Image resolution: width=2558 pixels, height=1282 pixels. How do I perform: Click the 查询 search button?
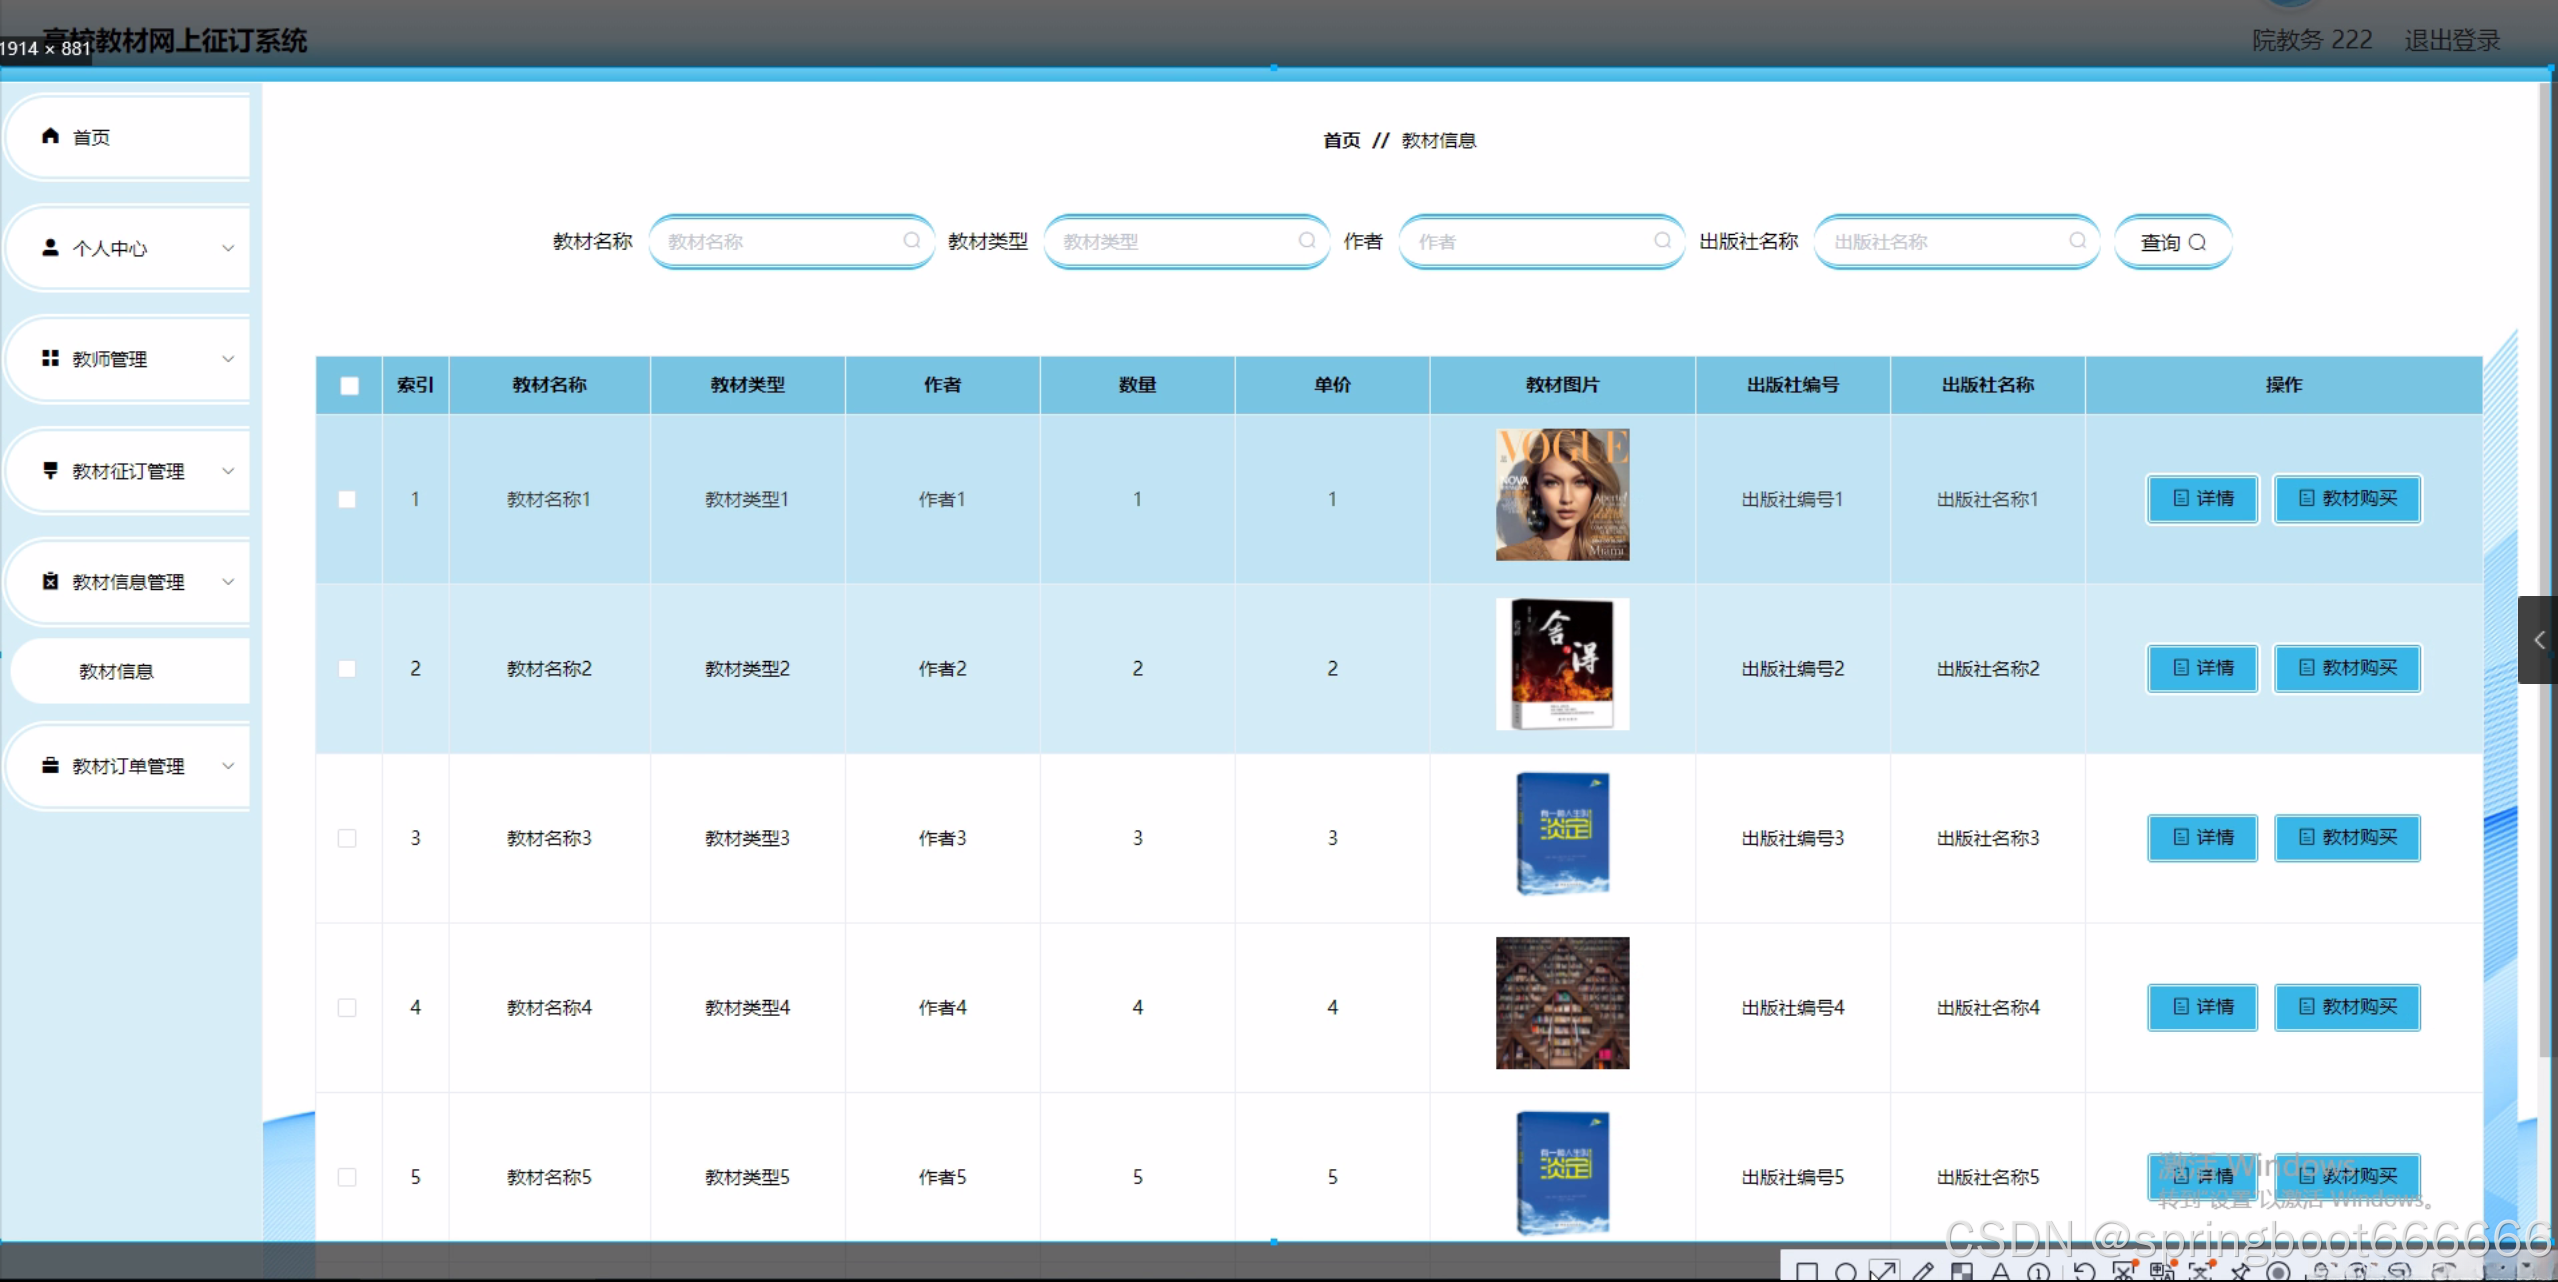[x=2172, y=242]
